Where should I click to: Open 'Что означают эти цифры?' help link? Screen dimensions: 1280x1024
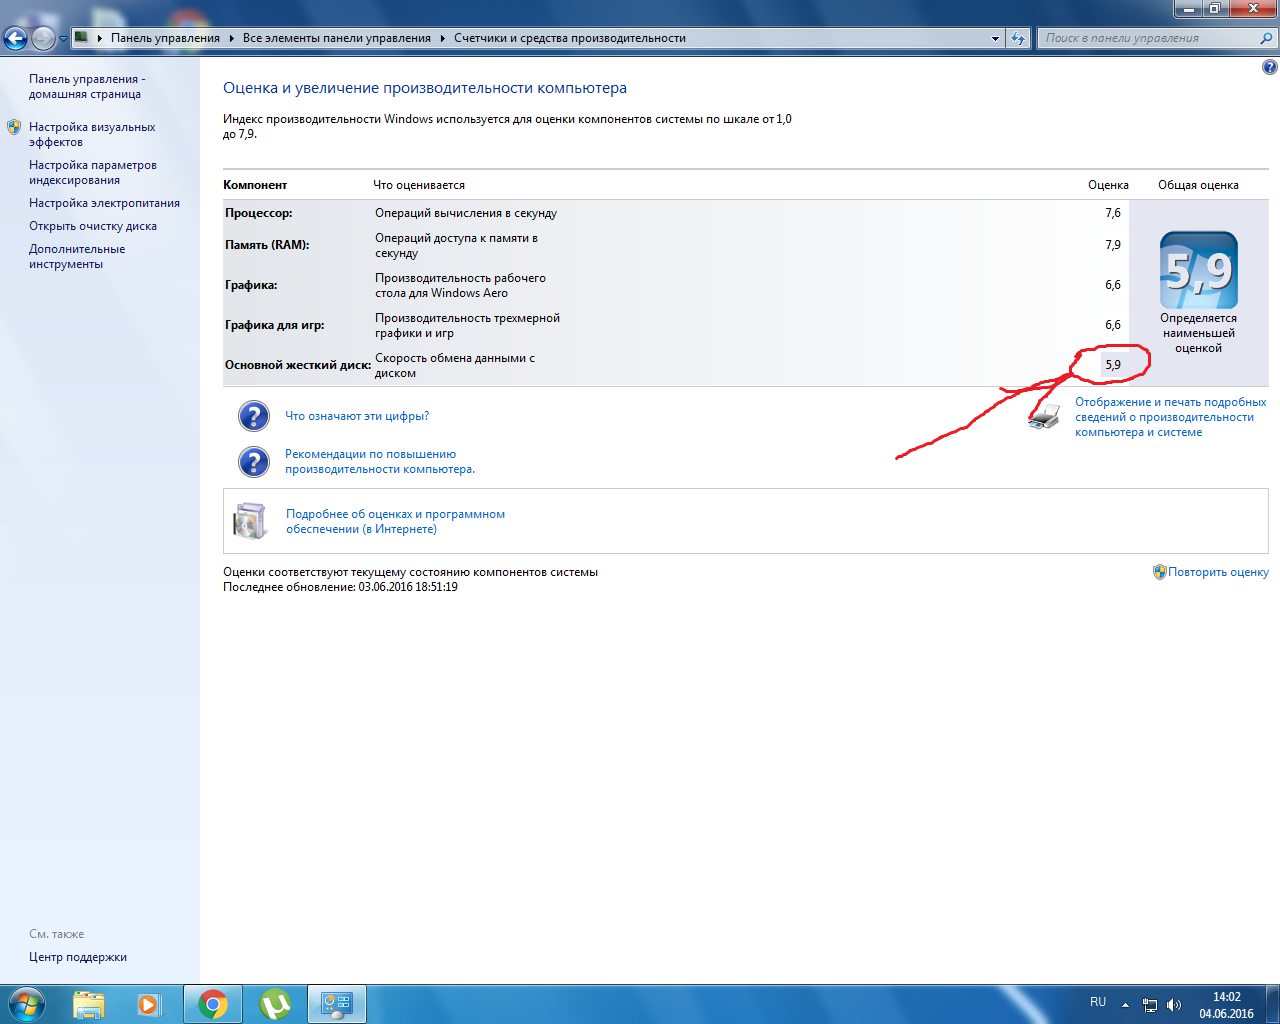(x=357, y=416)
